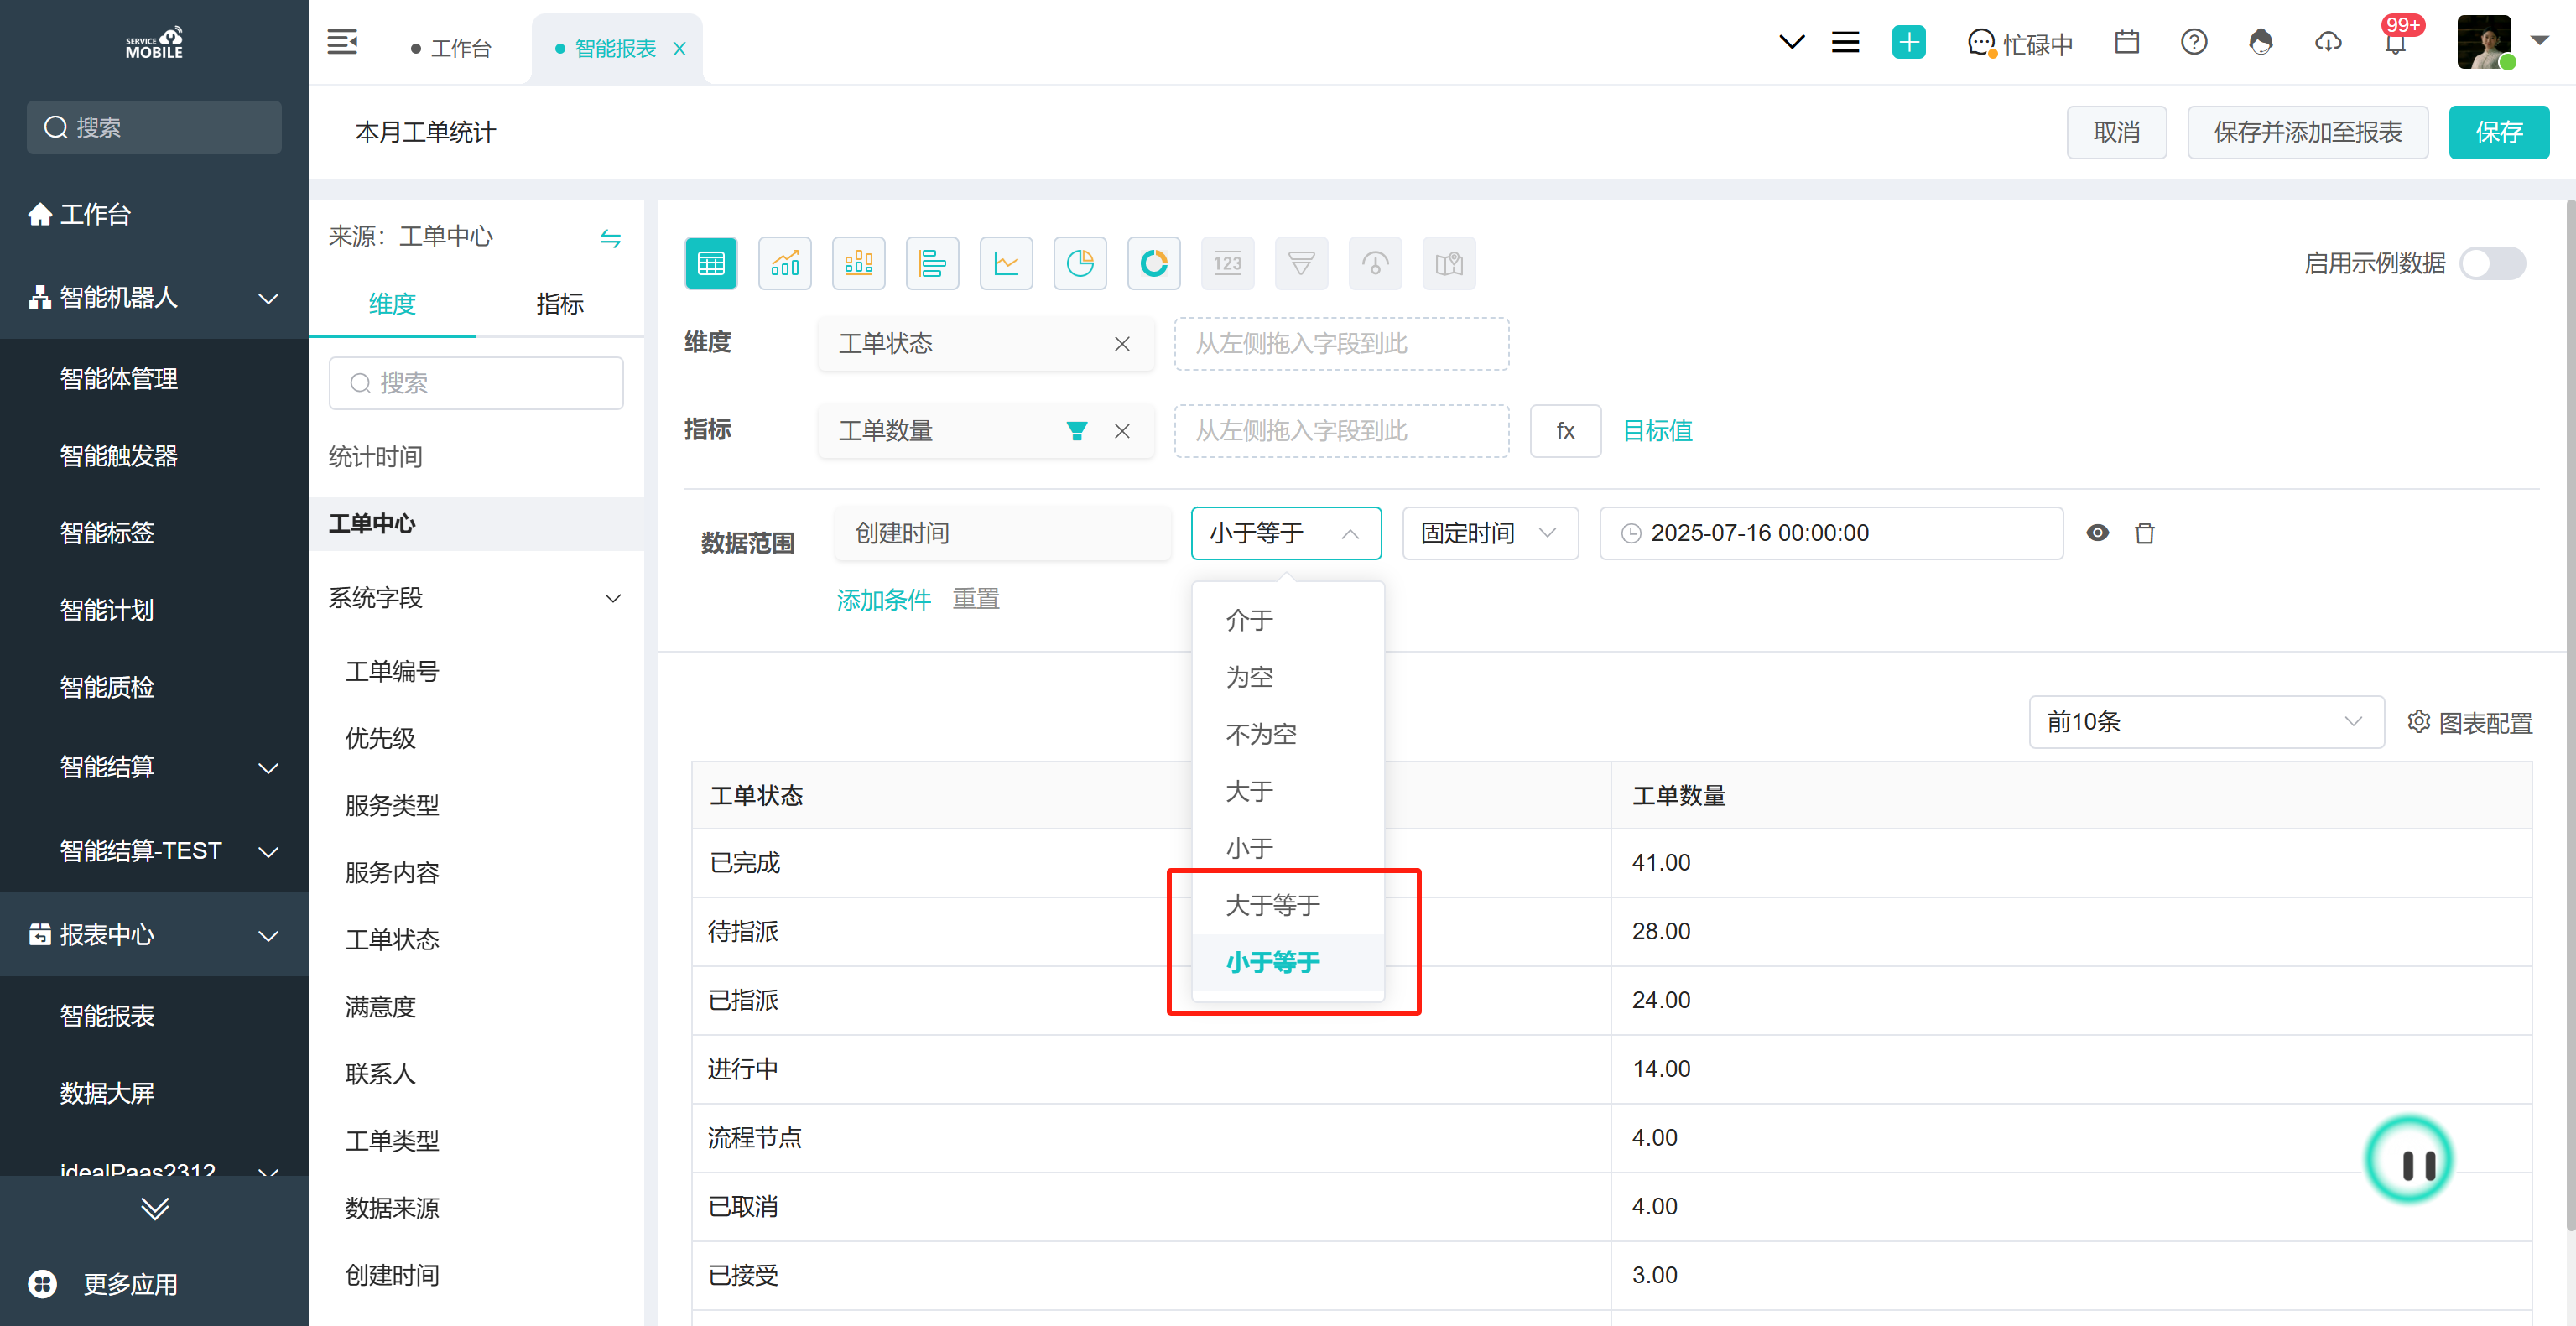Choose 介于 in operator list
Image resolution: width=2576 pixels, height=1326 pixels.
coord(1288,621)
